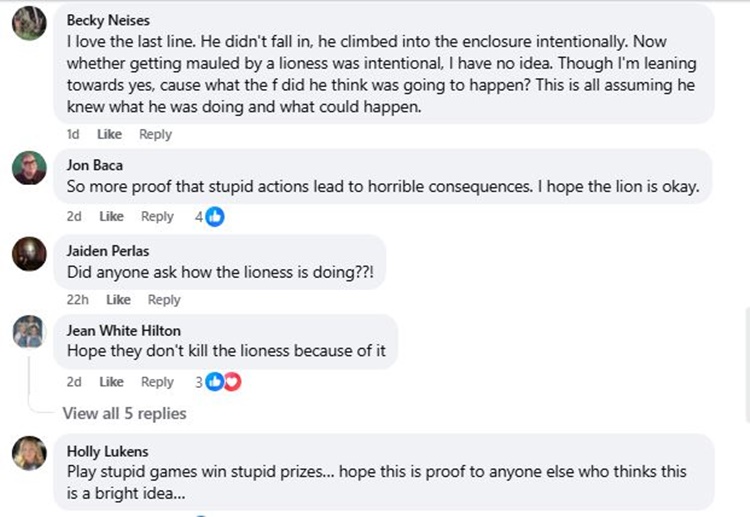Like Jon Baca's comment

pos(112,217)
